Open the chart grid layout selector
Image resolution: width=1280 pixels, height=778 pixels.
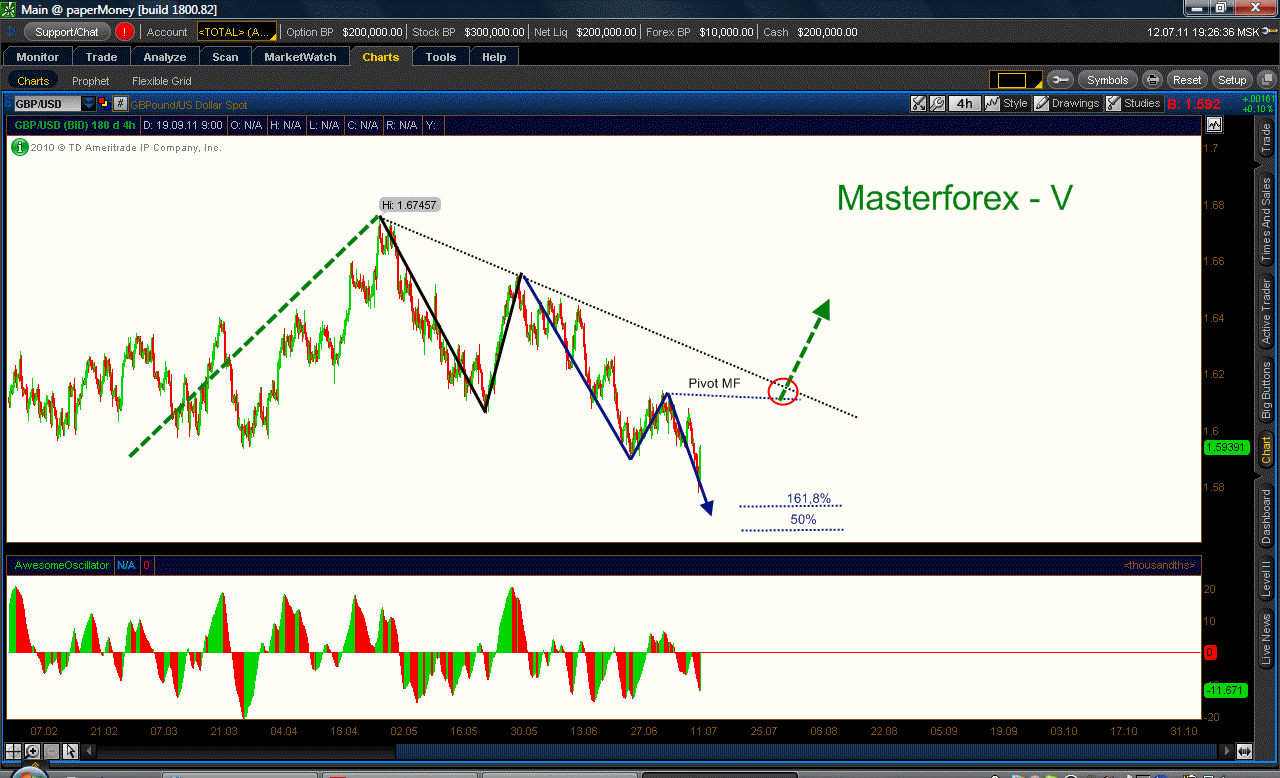pos(1016,80)
